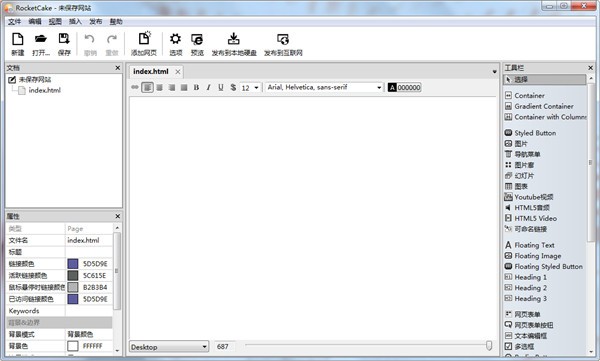Align text right in format bar
This screenshot has width=600, height=361.
click(172, 87)
